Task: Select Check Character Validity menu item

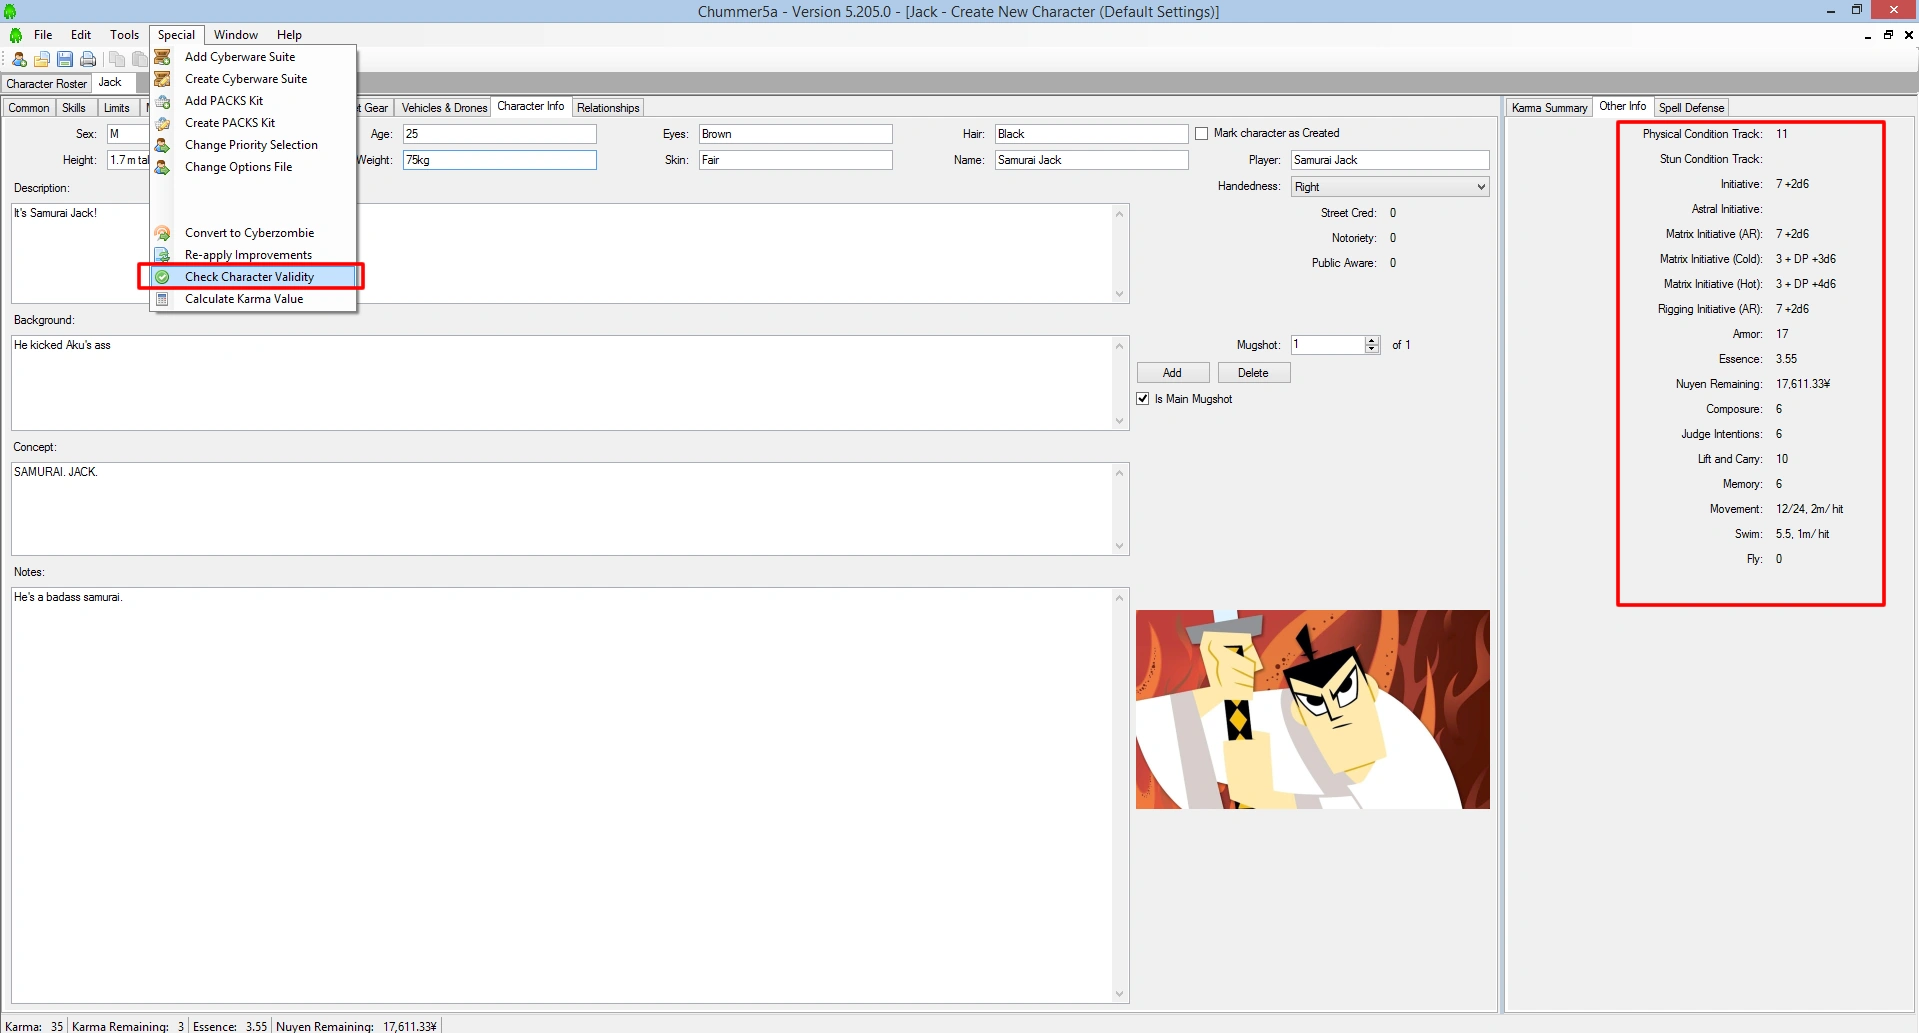Action: click(253, 277)
